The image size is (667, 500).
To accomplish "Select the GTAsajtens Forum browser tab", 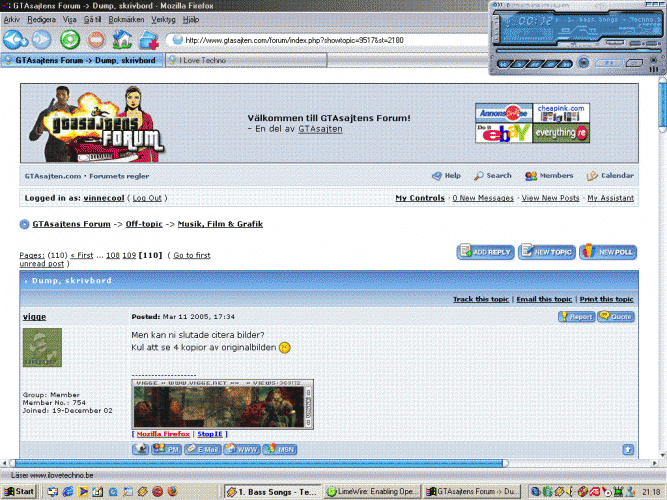I will (82, 60).
